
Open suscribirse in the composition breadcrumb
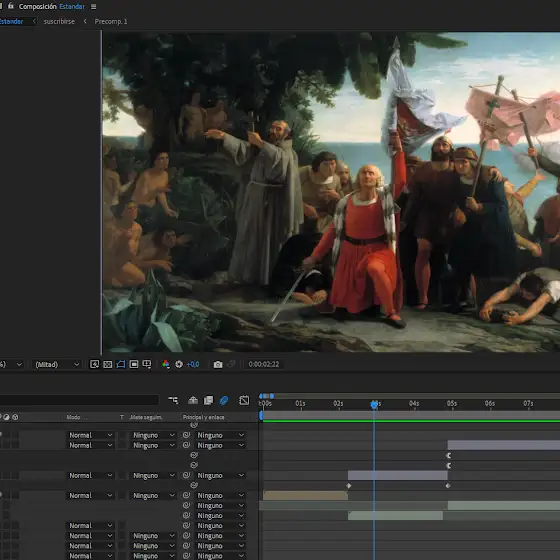pos(59,21)
